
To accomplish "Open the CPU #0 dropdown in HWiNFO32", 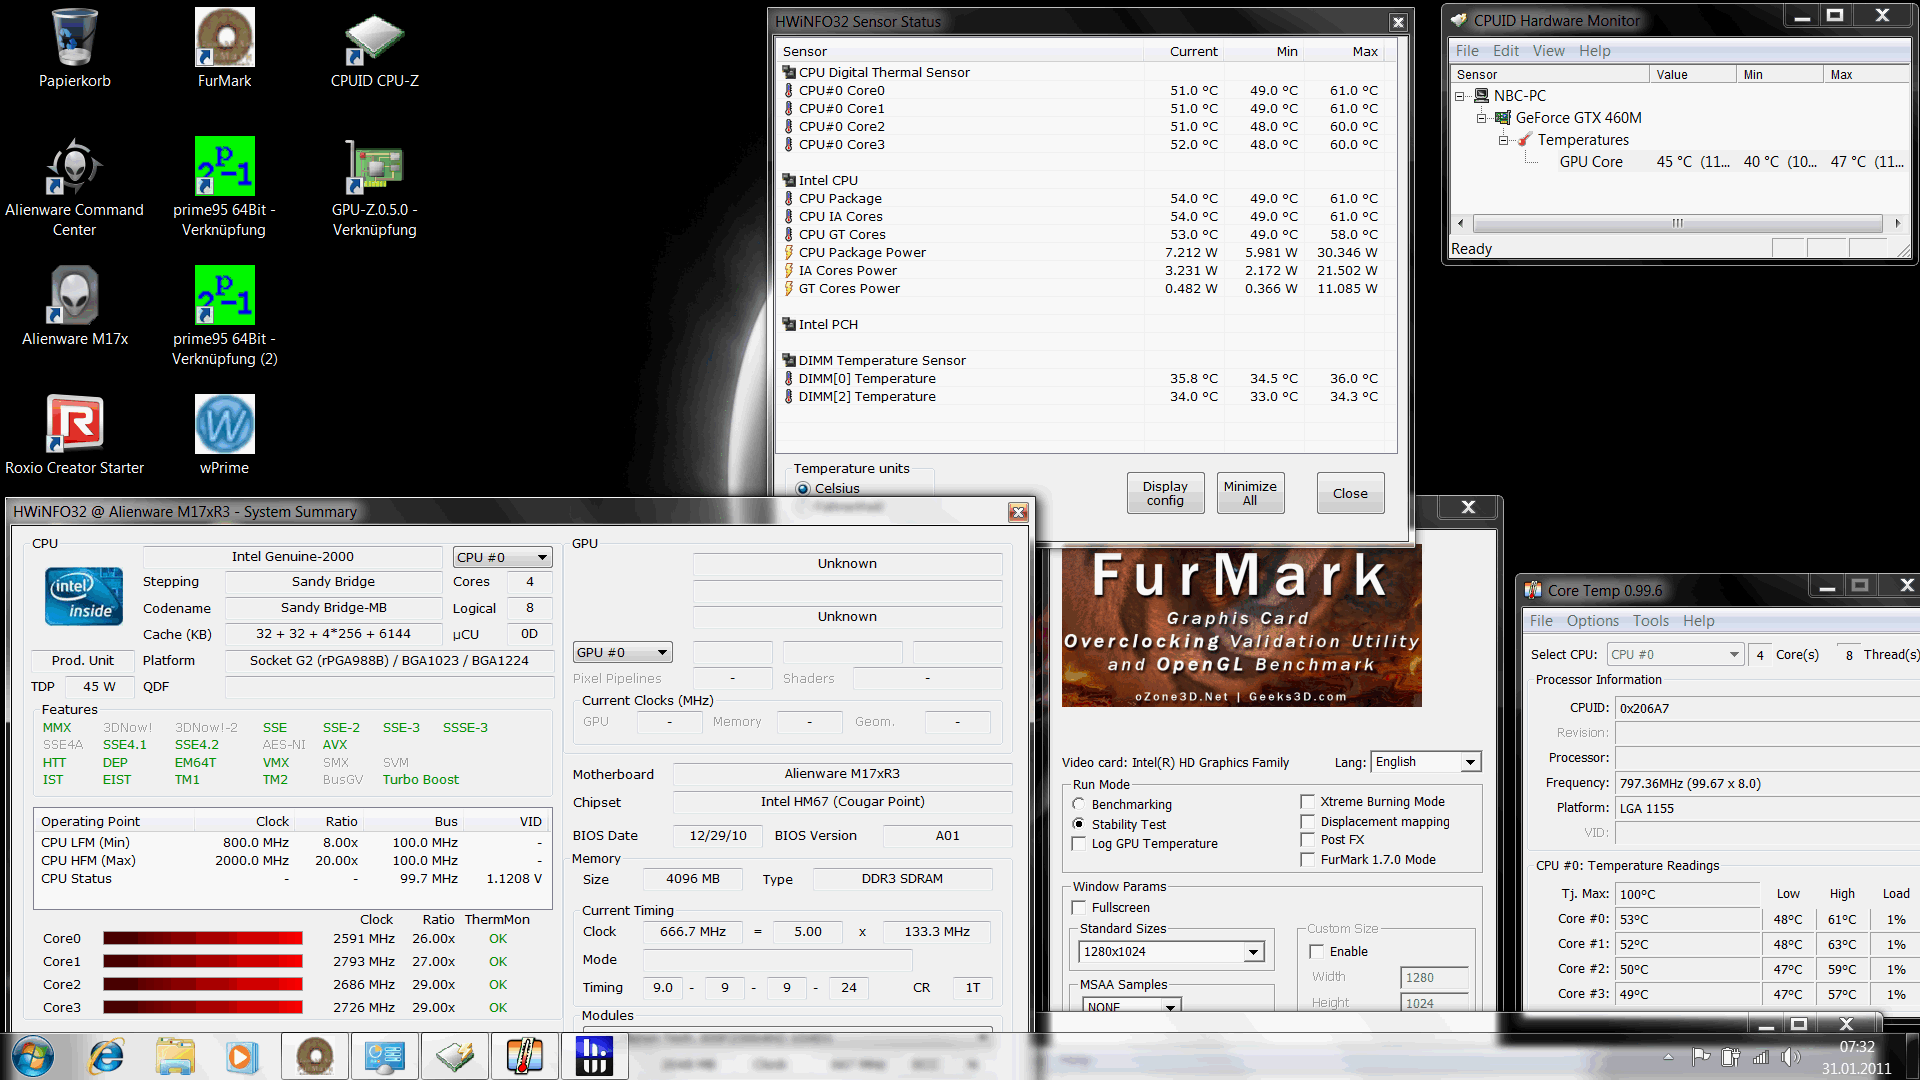I will pyautogui.click(x=502, y=557).
